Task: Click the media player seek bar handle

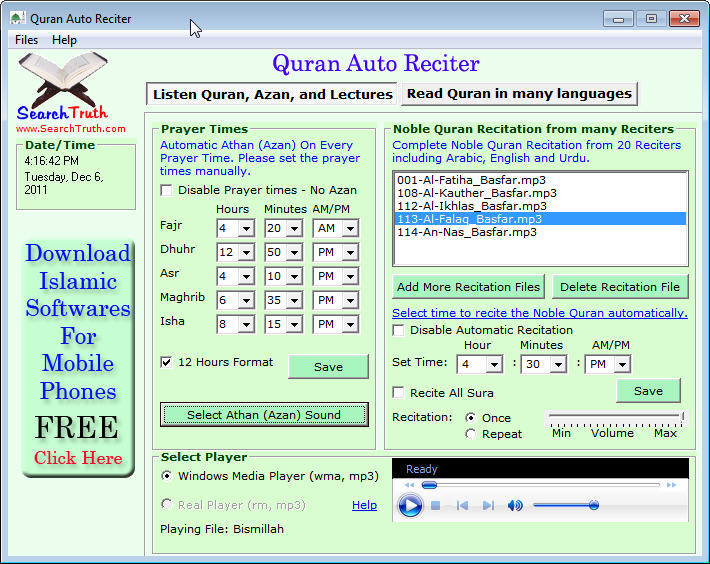Action: point(429,485)
